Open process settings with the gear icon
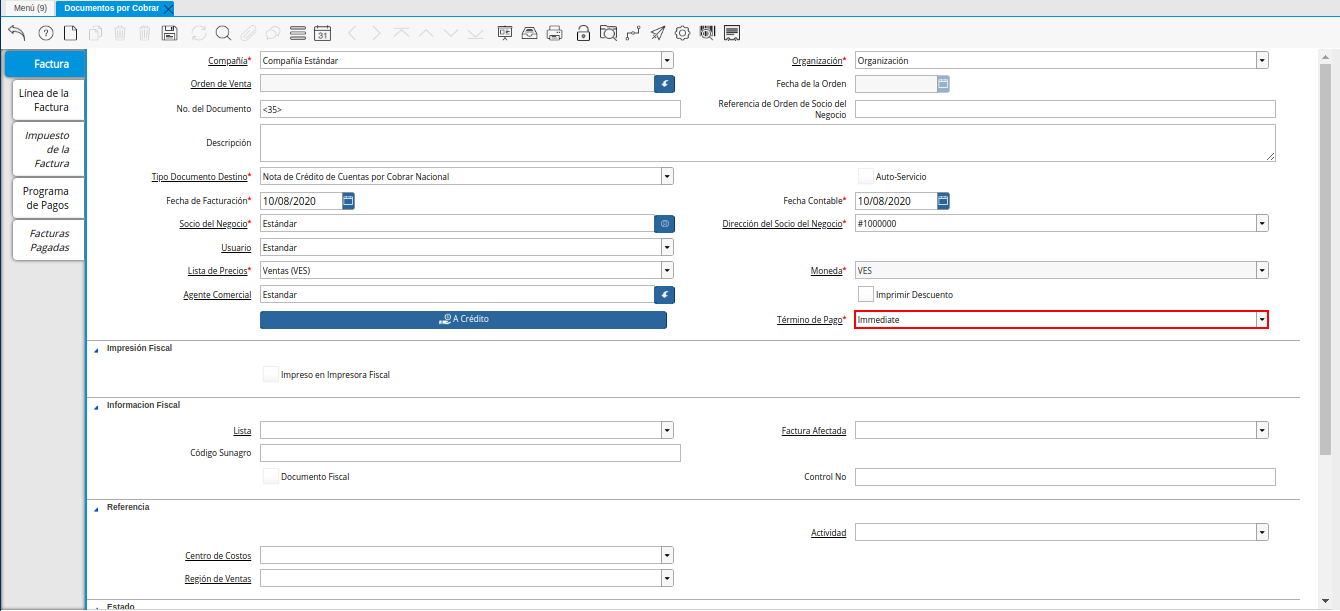The image size is (1340, 611). coord(683,33)
